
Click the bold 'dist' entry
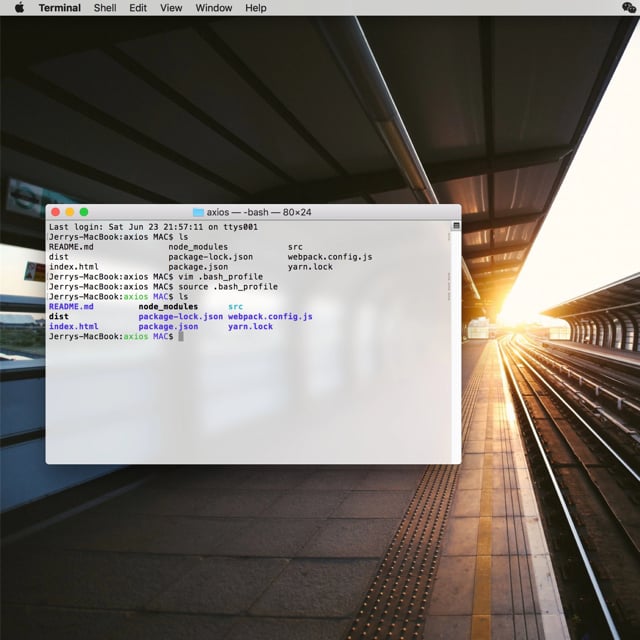58,316
